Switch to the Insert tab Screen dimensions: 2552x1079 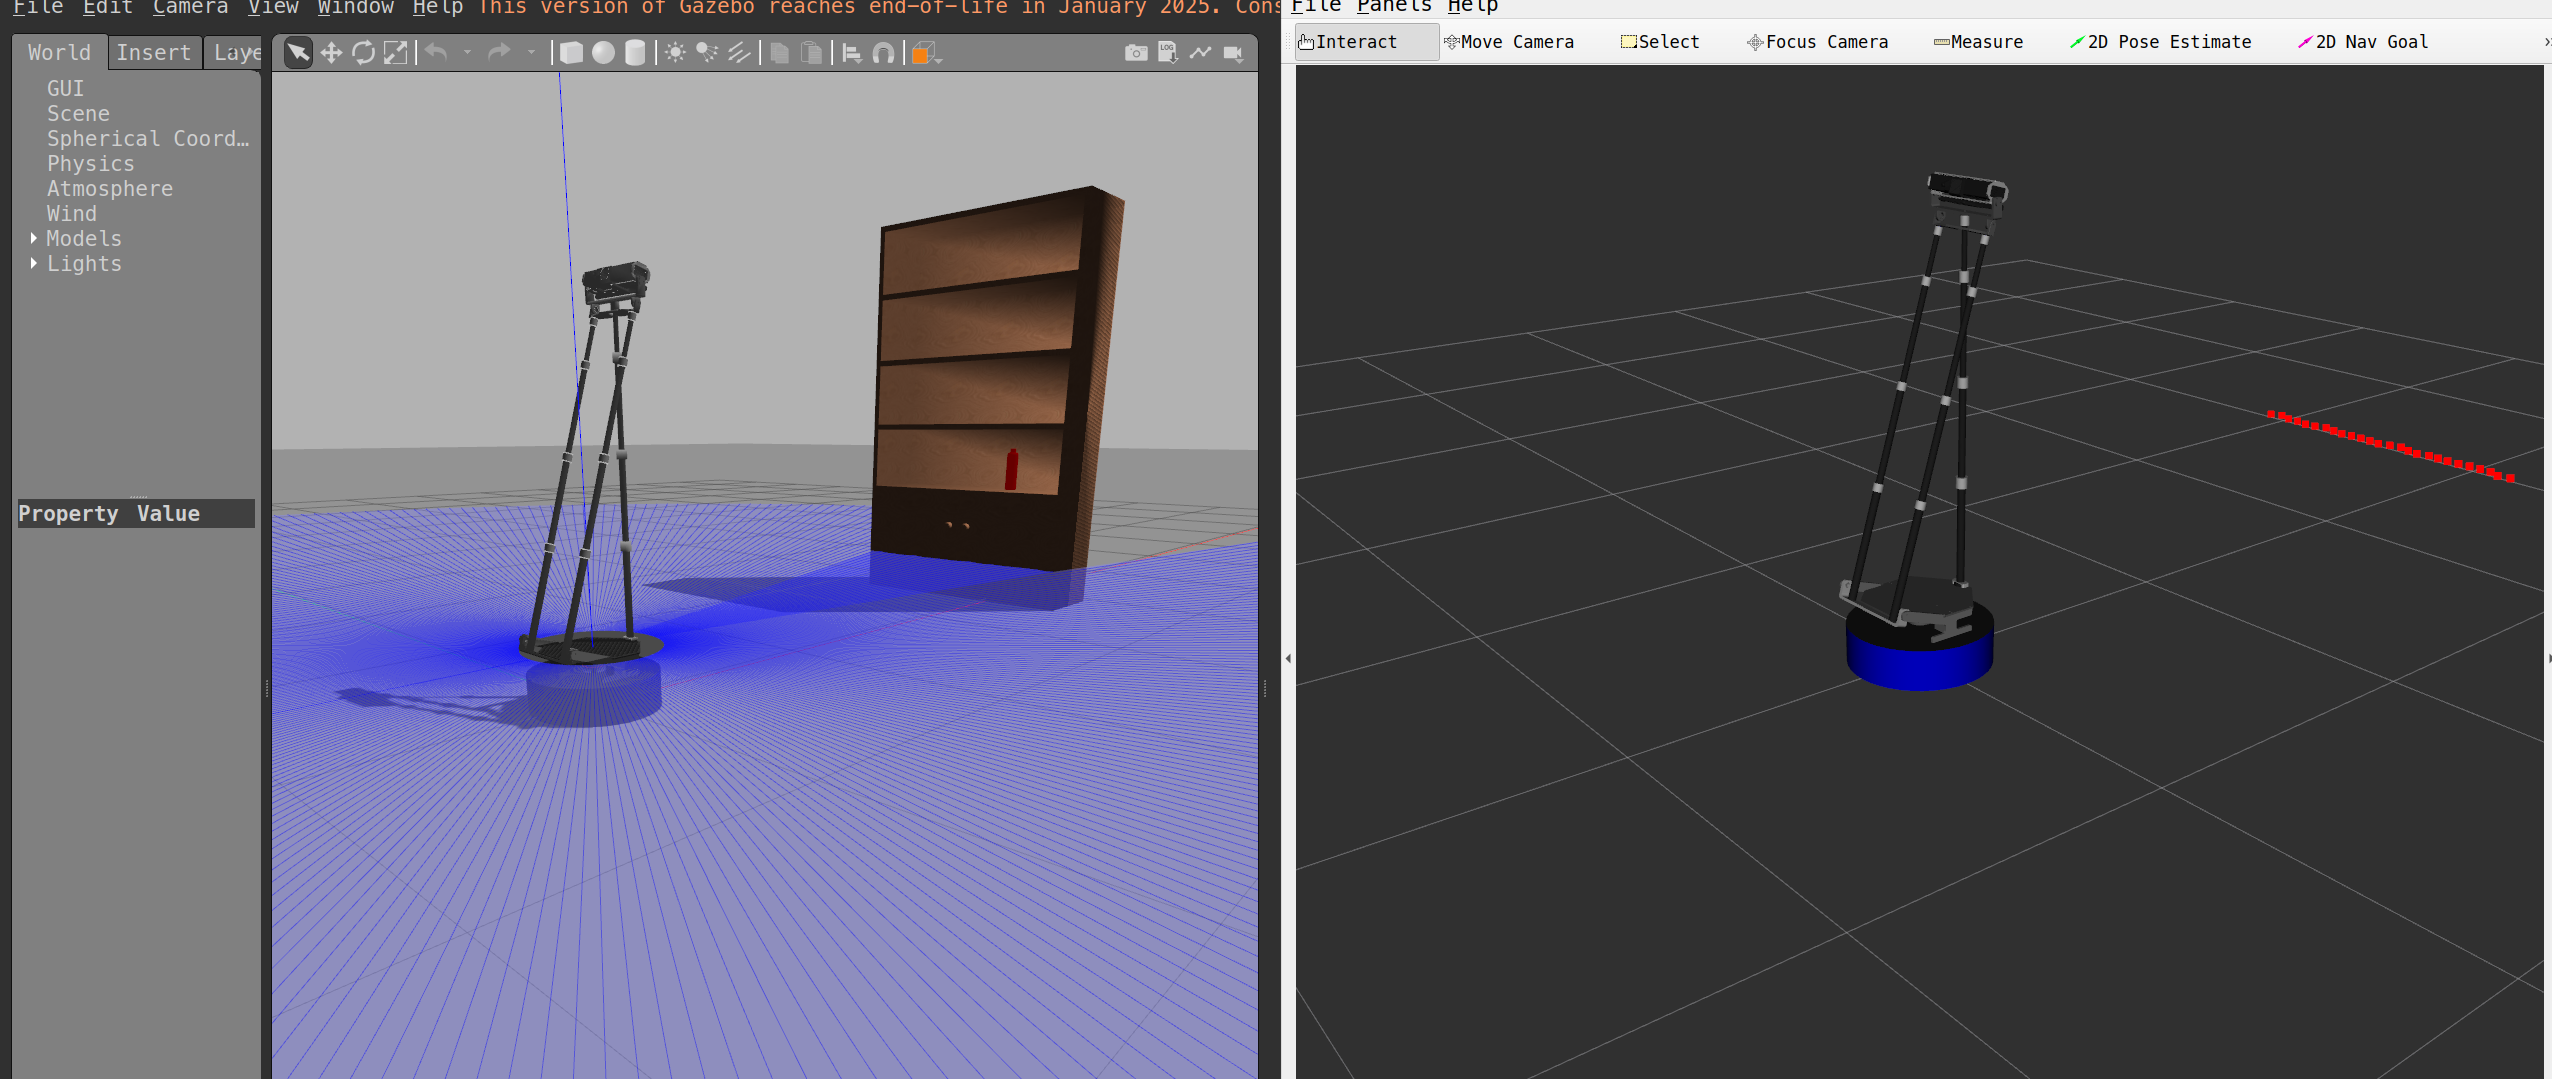click(153, 52)
